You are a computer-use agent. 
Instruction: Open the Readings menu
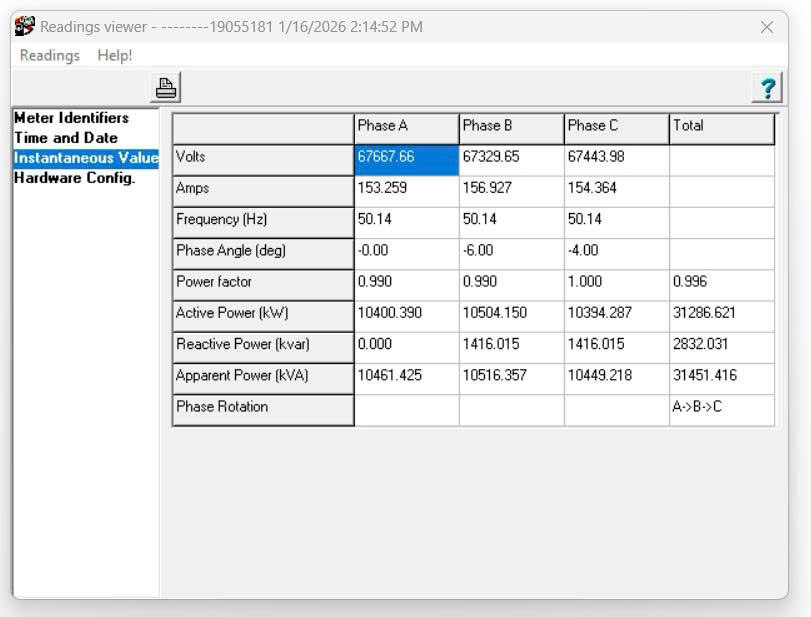[50, 55]
